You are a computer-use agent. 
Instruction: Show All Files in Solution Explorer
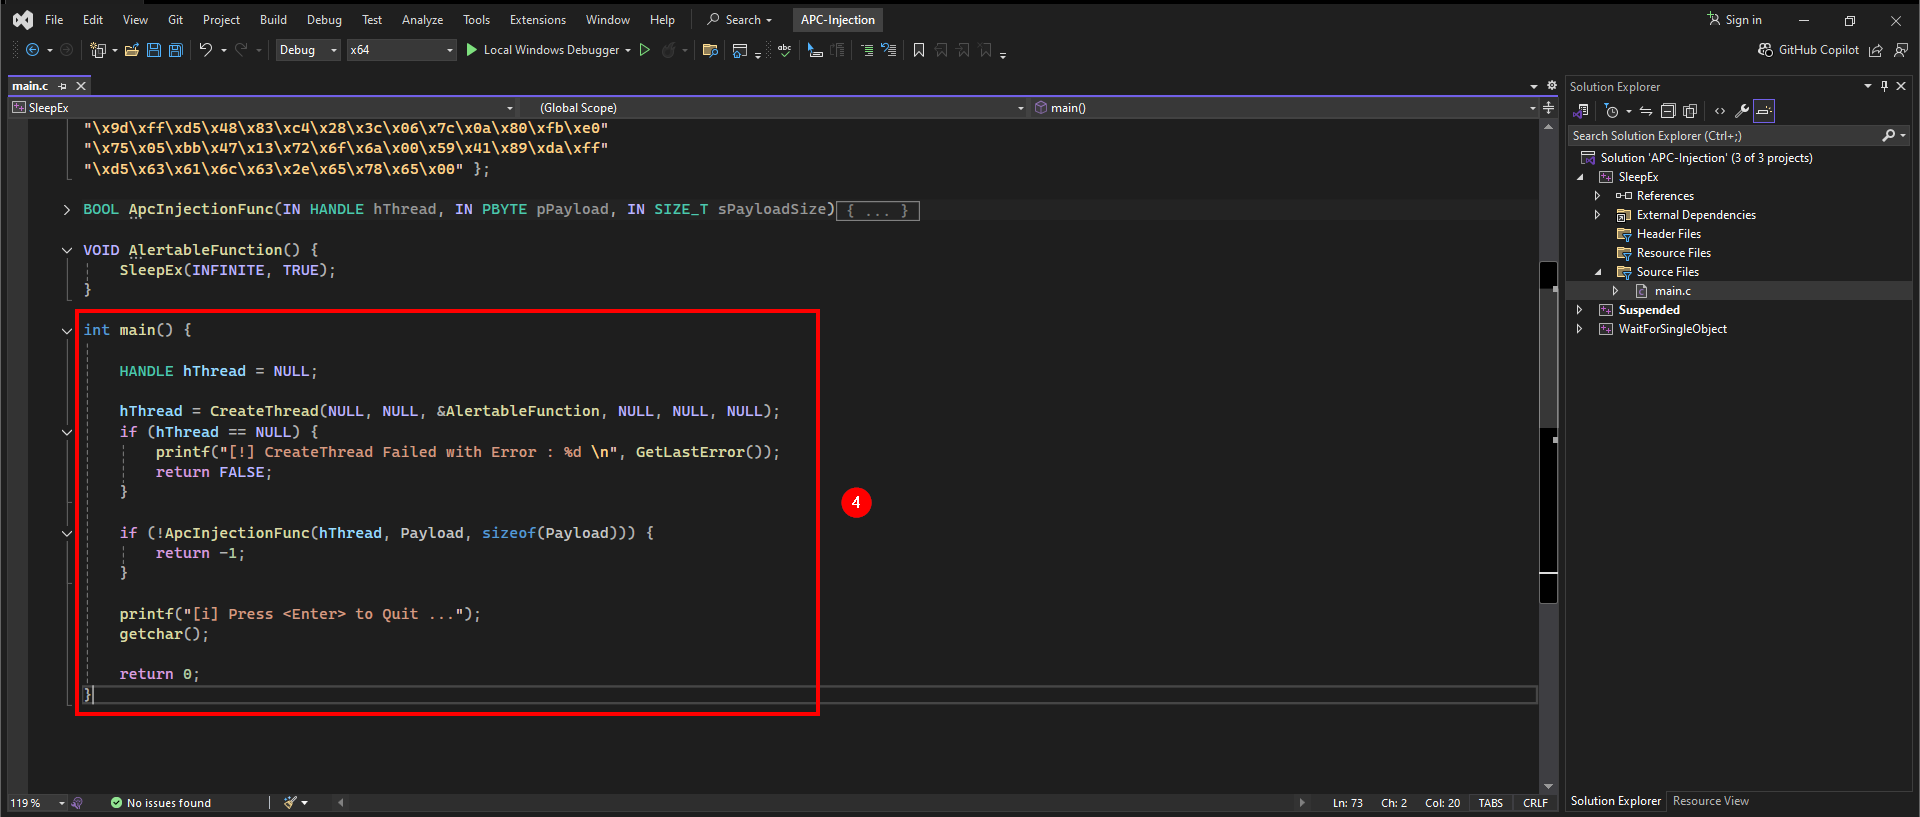1690,111
